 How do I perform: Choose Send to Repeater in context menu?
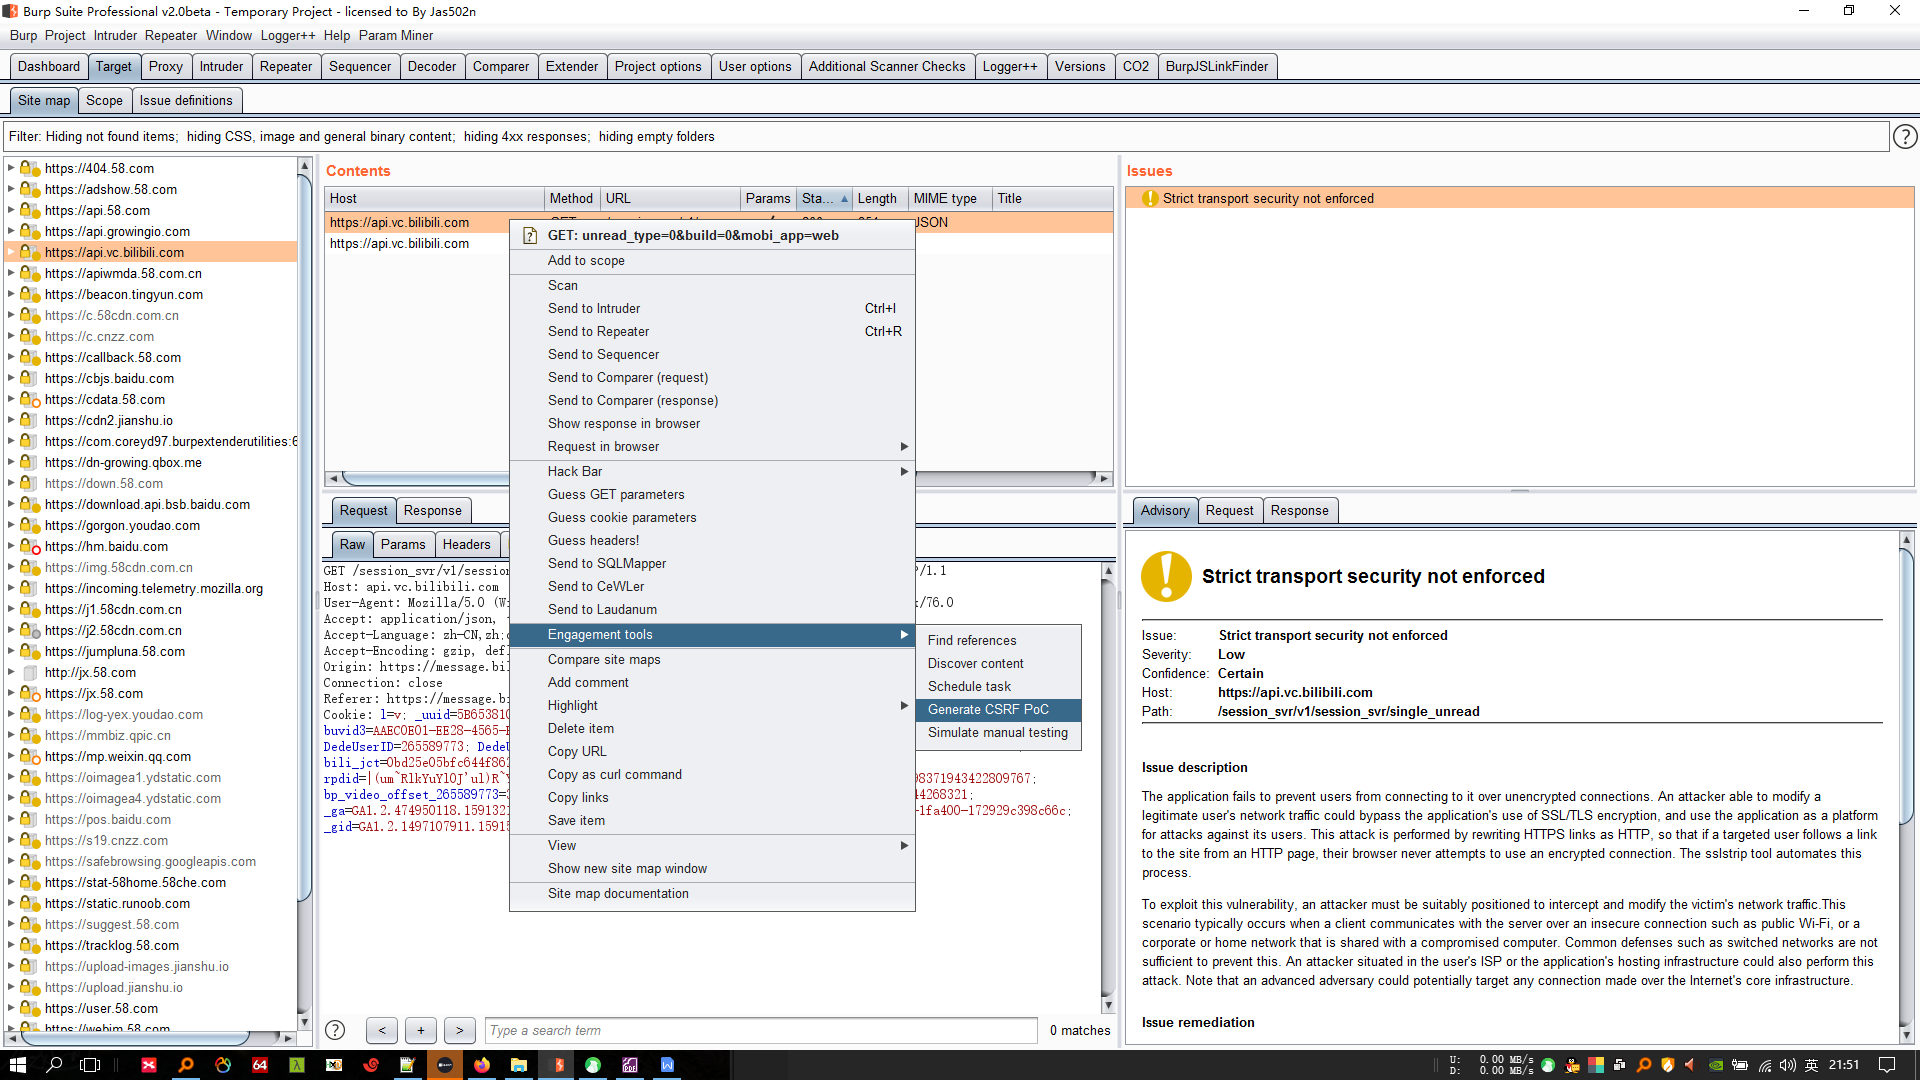tap(598, 331)
